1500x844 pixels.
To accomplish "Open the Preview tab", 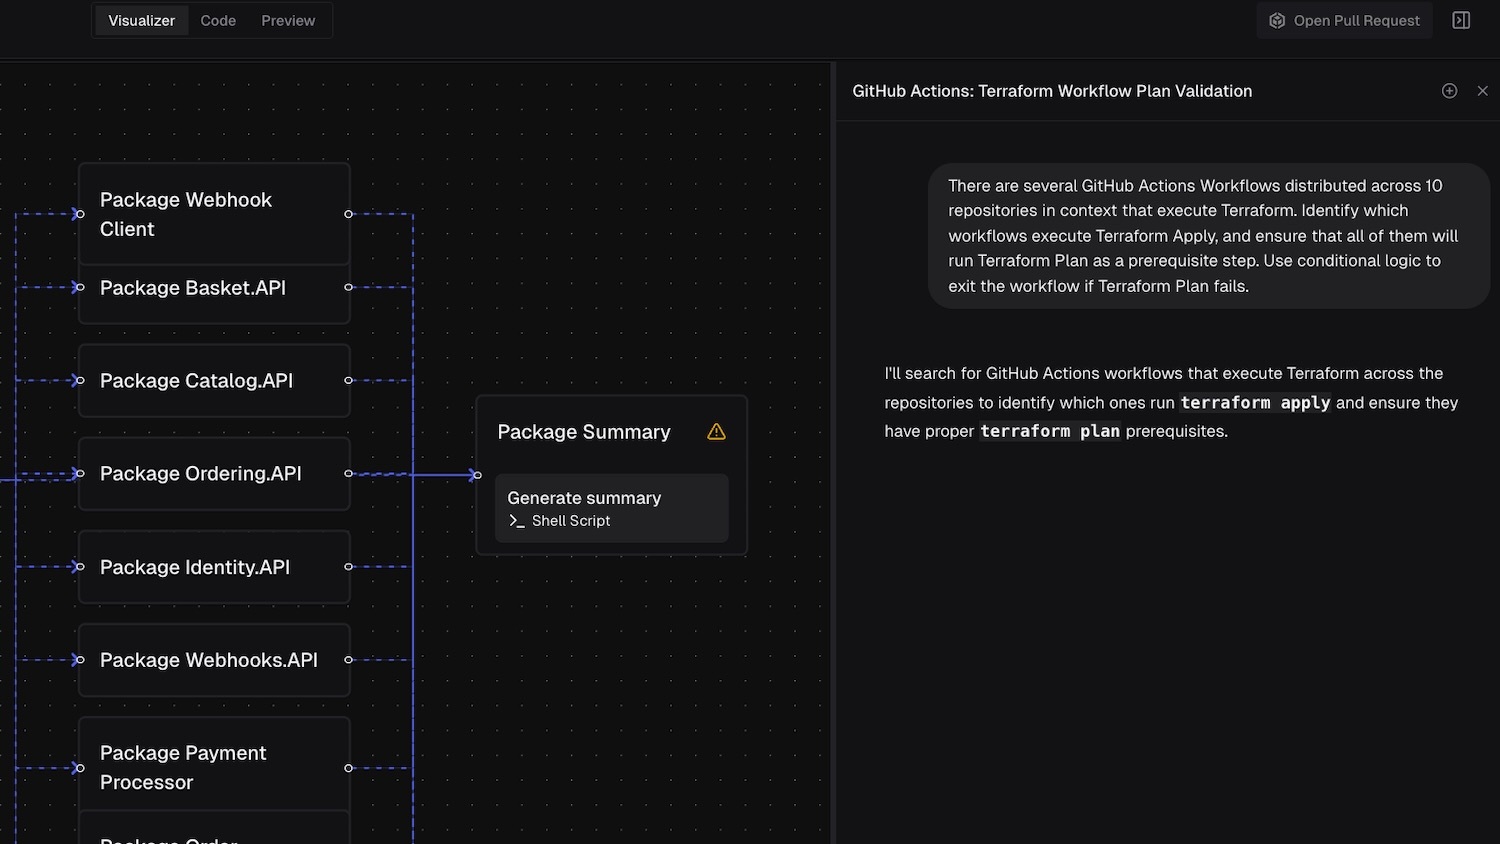I will click(288, 21).
